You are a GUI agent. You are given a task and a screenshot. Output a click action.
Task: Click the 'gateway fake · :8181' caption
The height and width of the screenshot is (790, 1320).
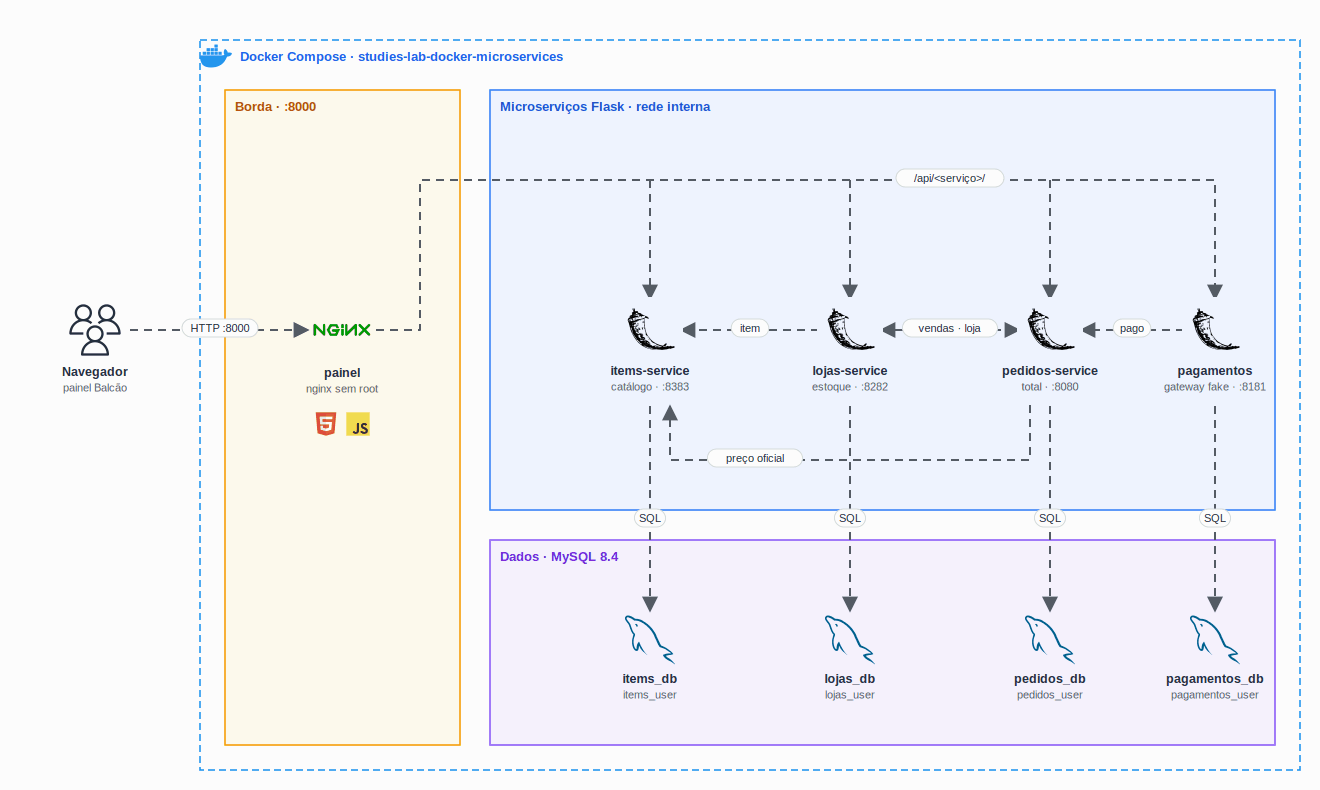1215,387
